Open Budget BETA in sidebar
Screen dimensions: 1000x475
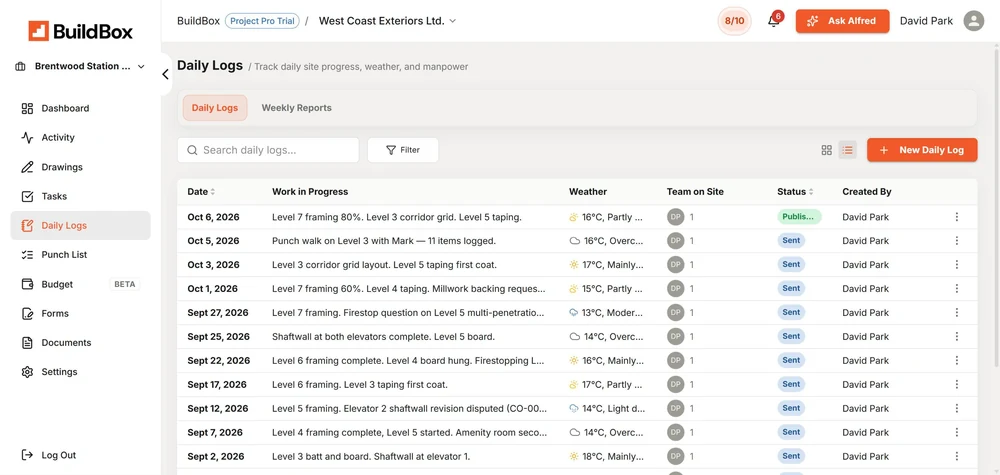coord(80,284)
